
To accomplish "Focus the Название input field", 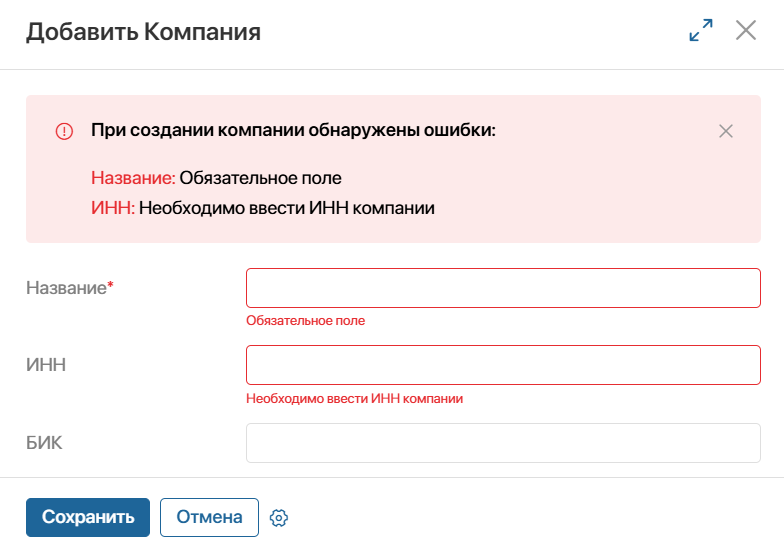I will [x=503, y=288].
